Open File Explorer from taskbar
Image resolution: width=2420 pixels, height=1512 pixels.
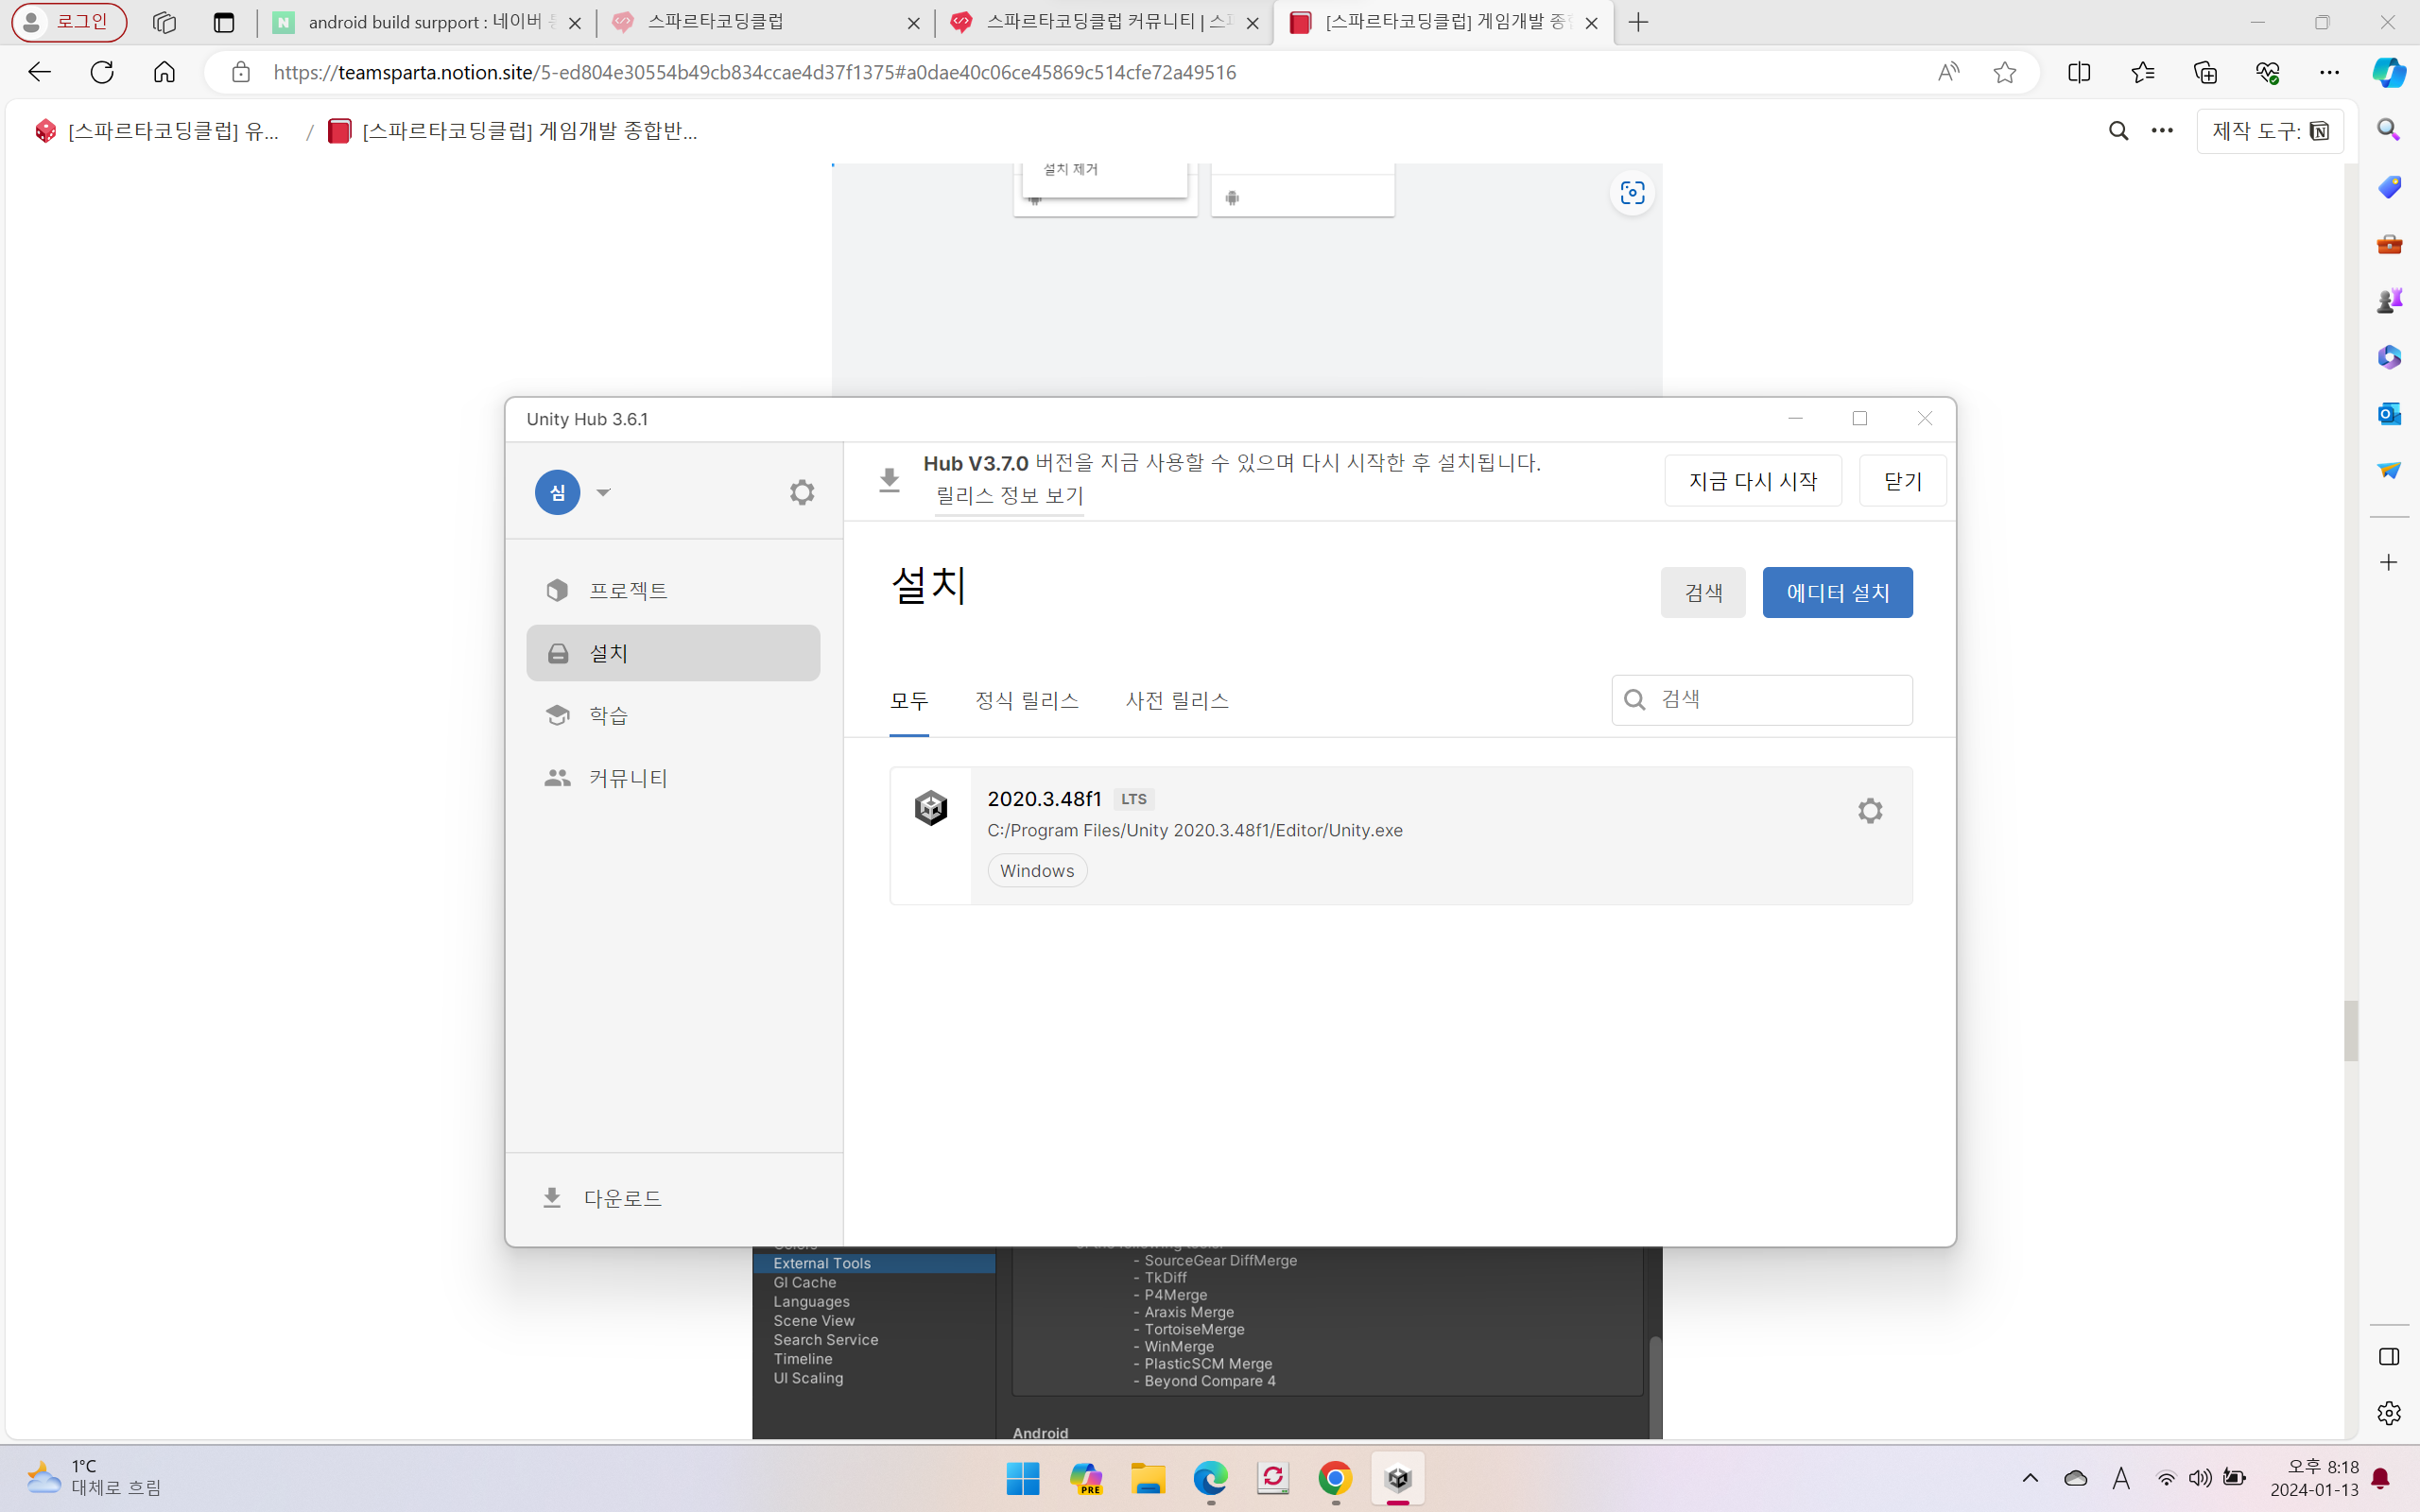click(x=1148, y=1478)
